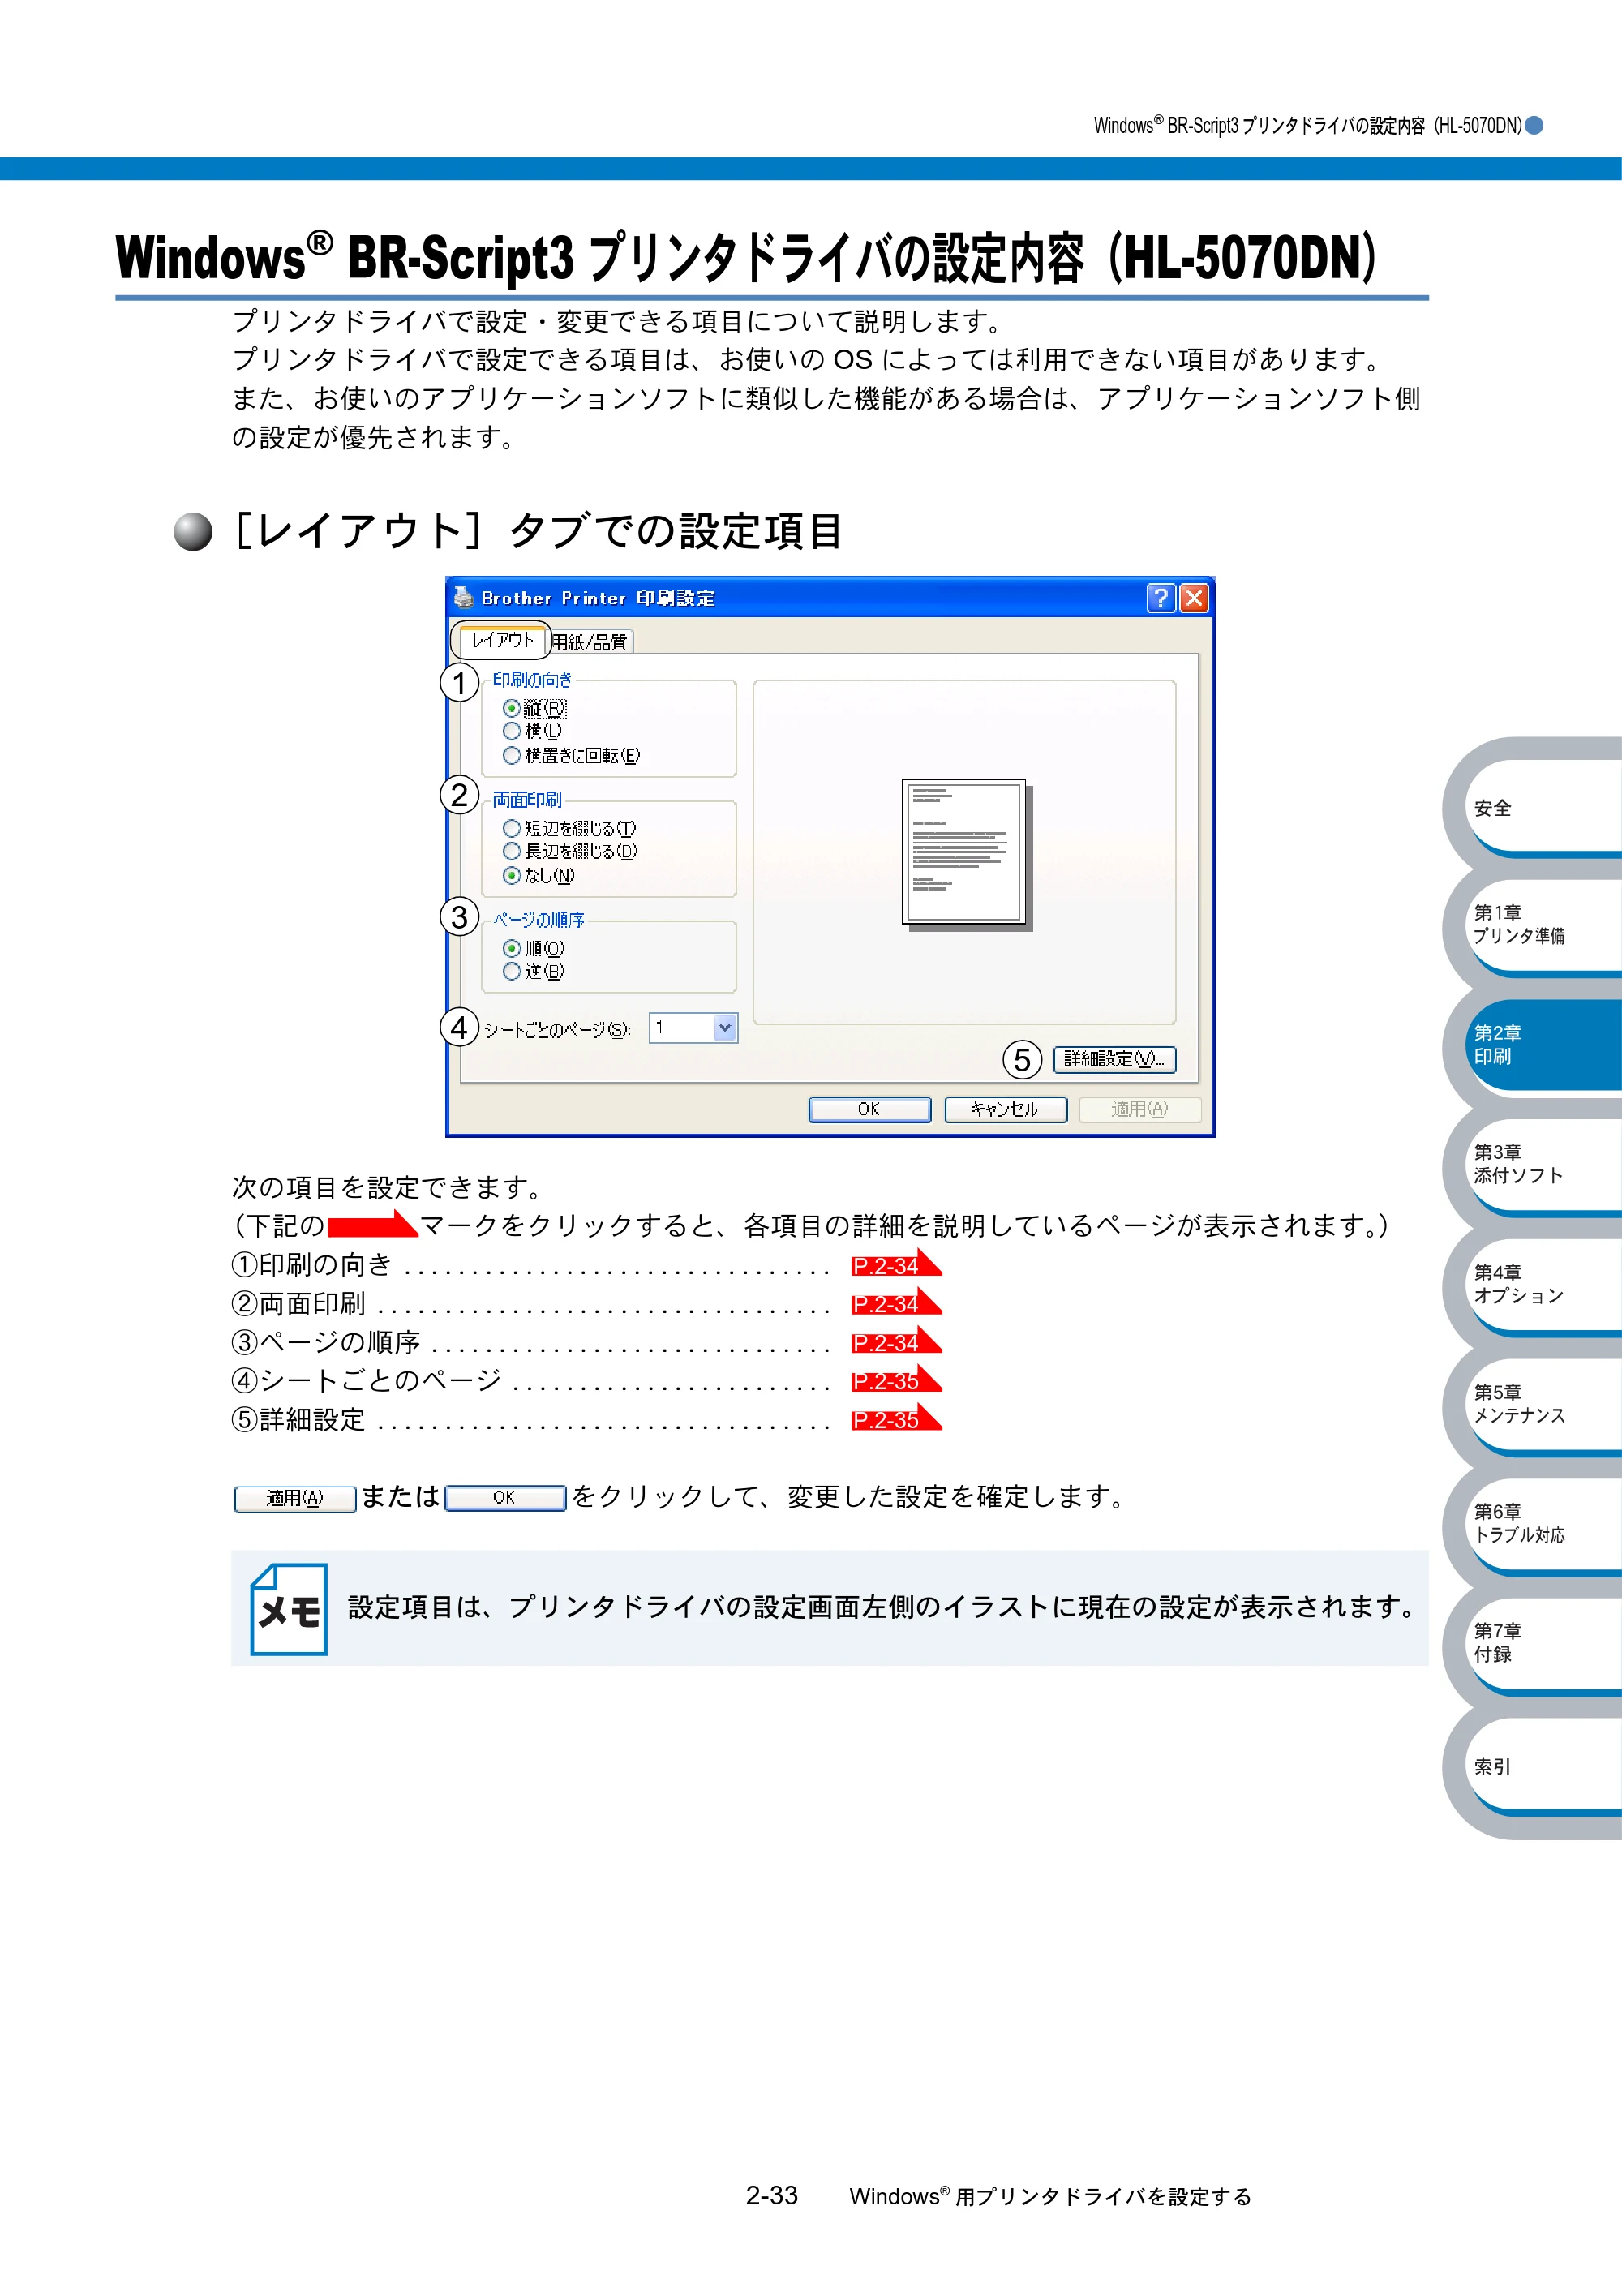This screenshot has width=1622, height=2296.
Task: Select the 横(L) landscape radio button
Action: [x=512, y=731]
